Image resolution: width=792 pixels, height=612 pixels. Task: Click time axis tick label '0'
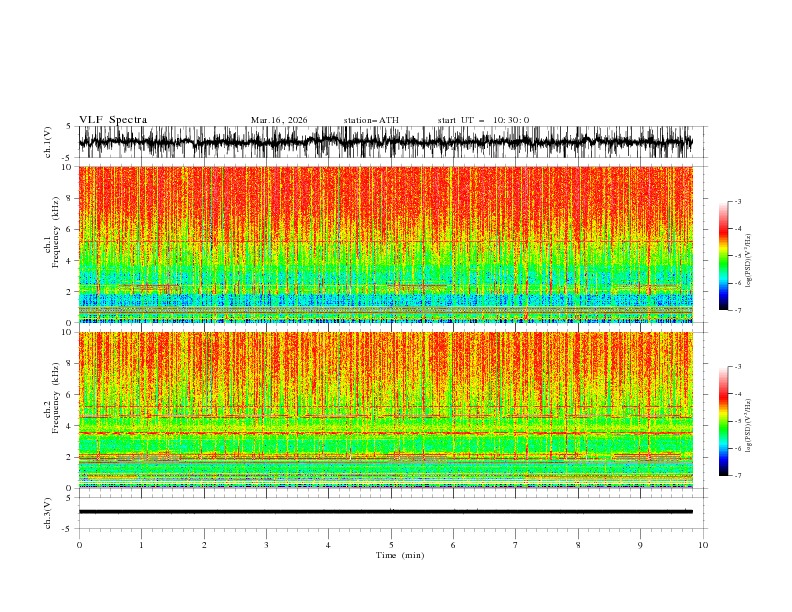coord(79,545)
